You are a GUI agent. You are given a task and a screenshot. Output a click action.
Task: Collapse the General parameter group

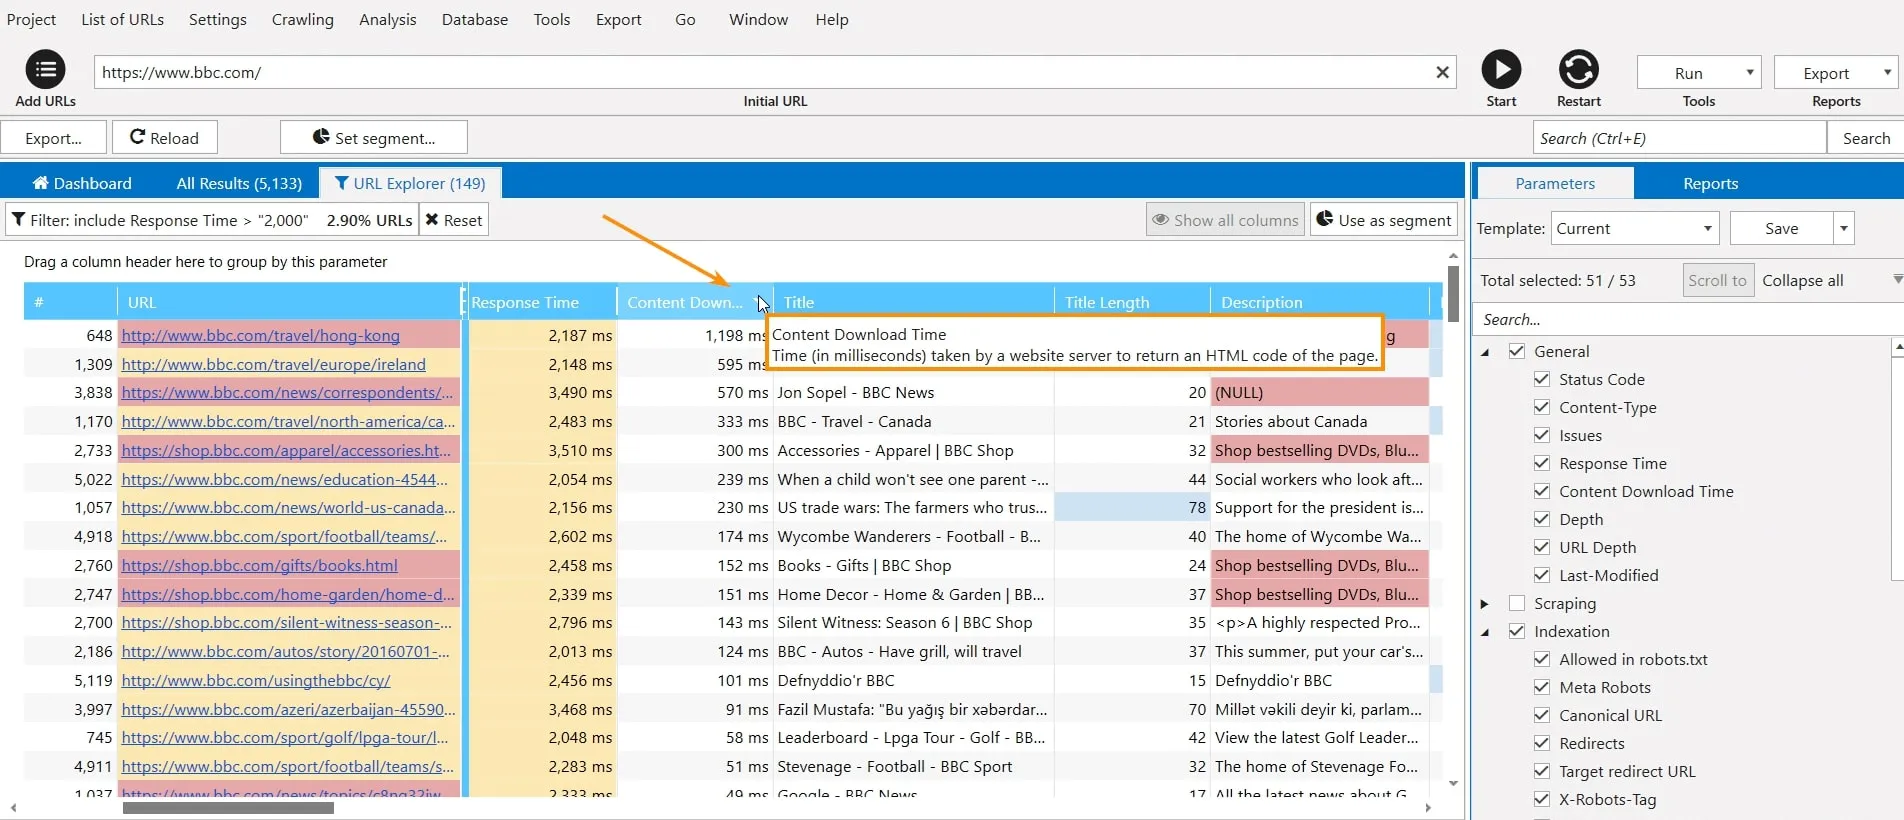pos(1485,352)
